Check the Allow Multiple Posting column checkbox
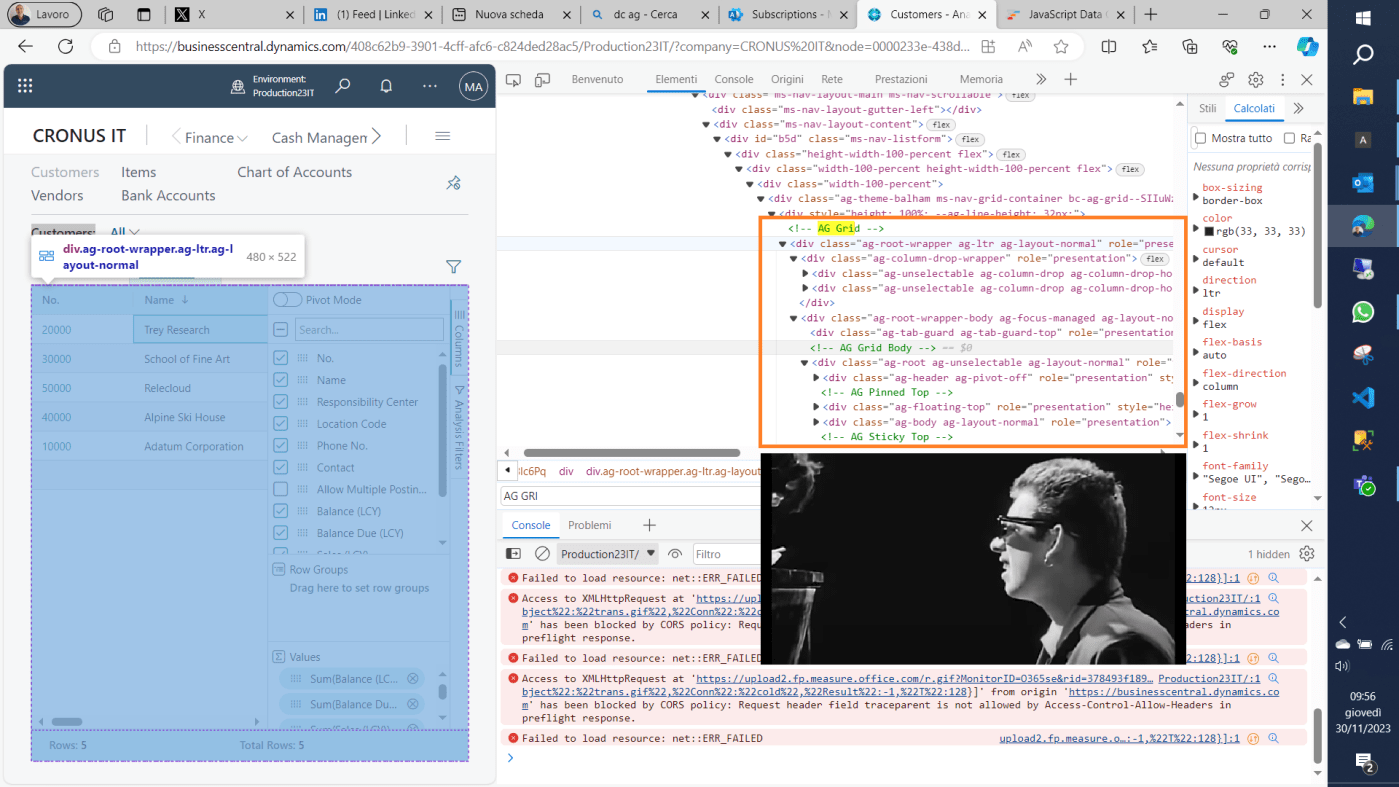Screen dimensions: 1399x787 coord(281,490)
